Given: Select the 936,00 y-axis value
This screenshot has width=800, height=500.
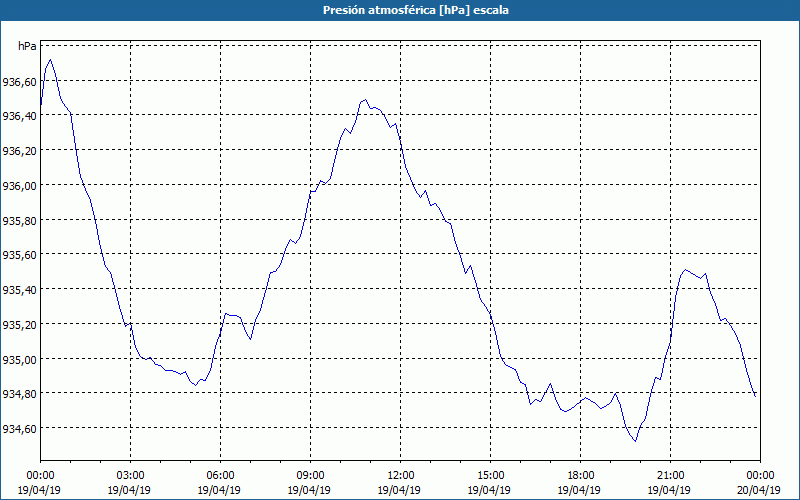Looking at the screenshot, I should pyautogui.click(x=20, y=185).
